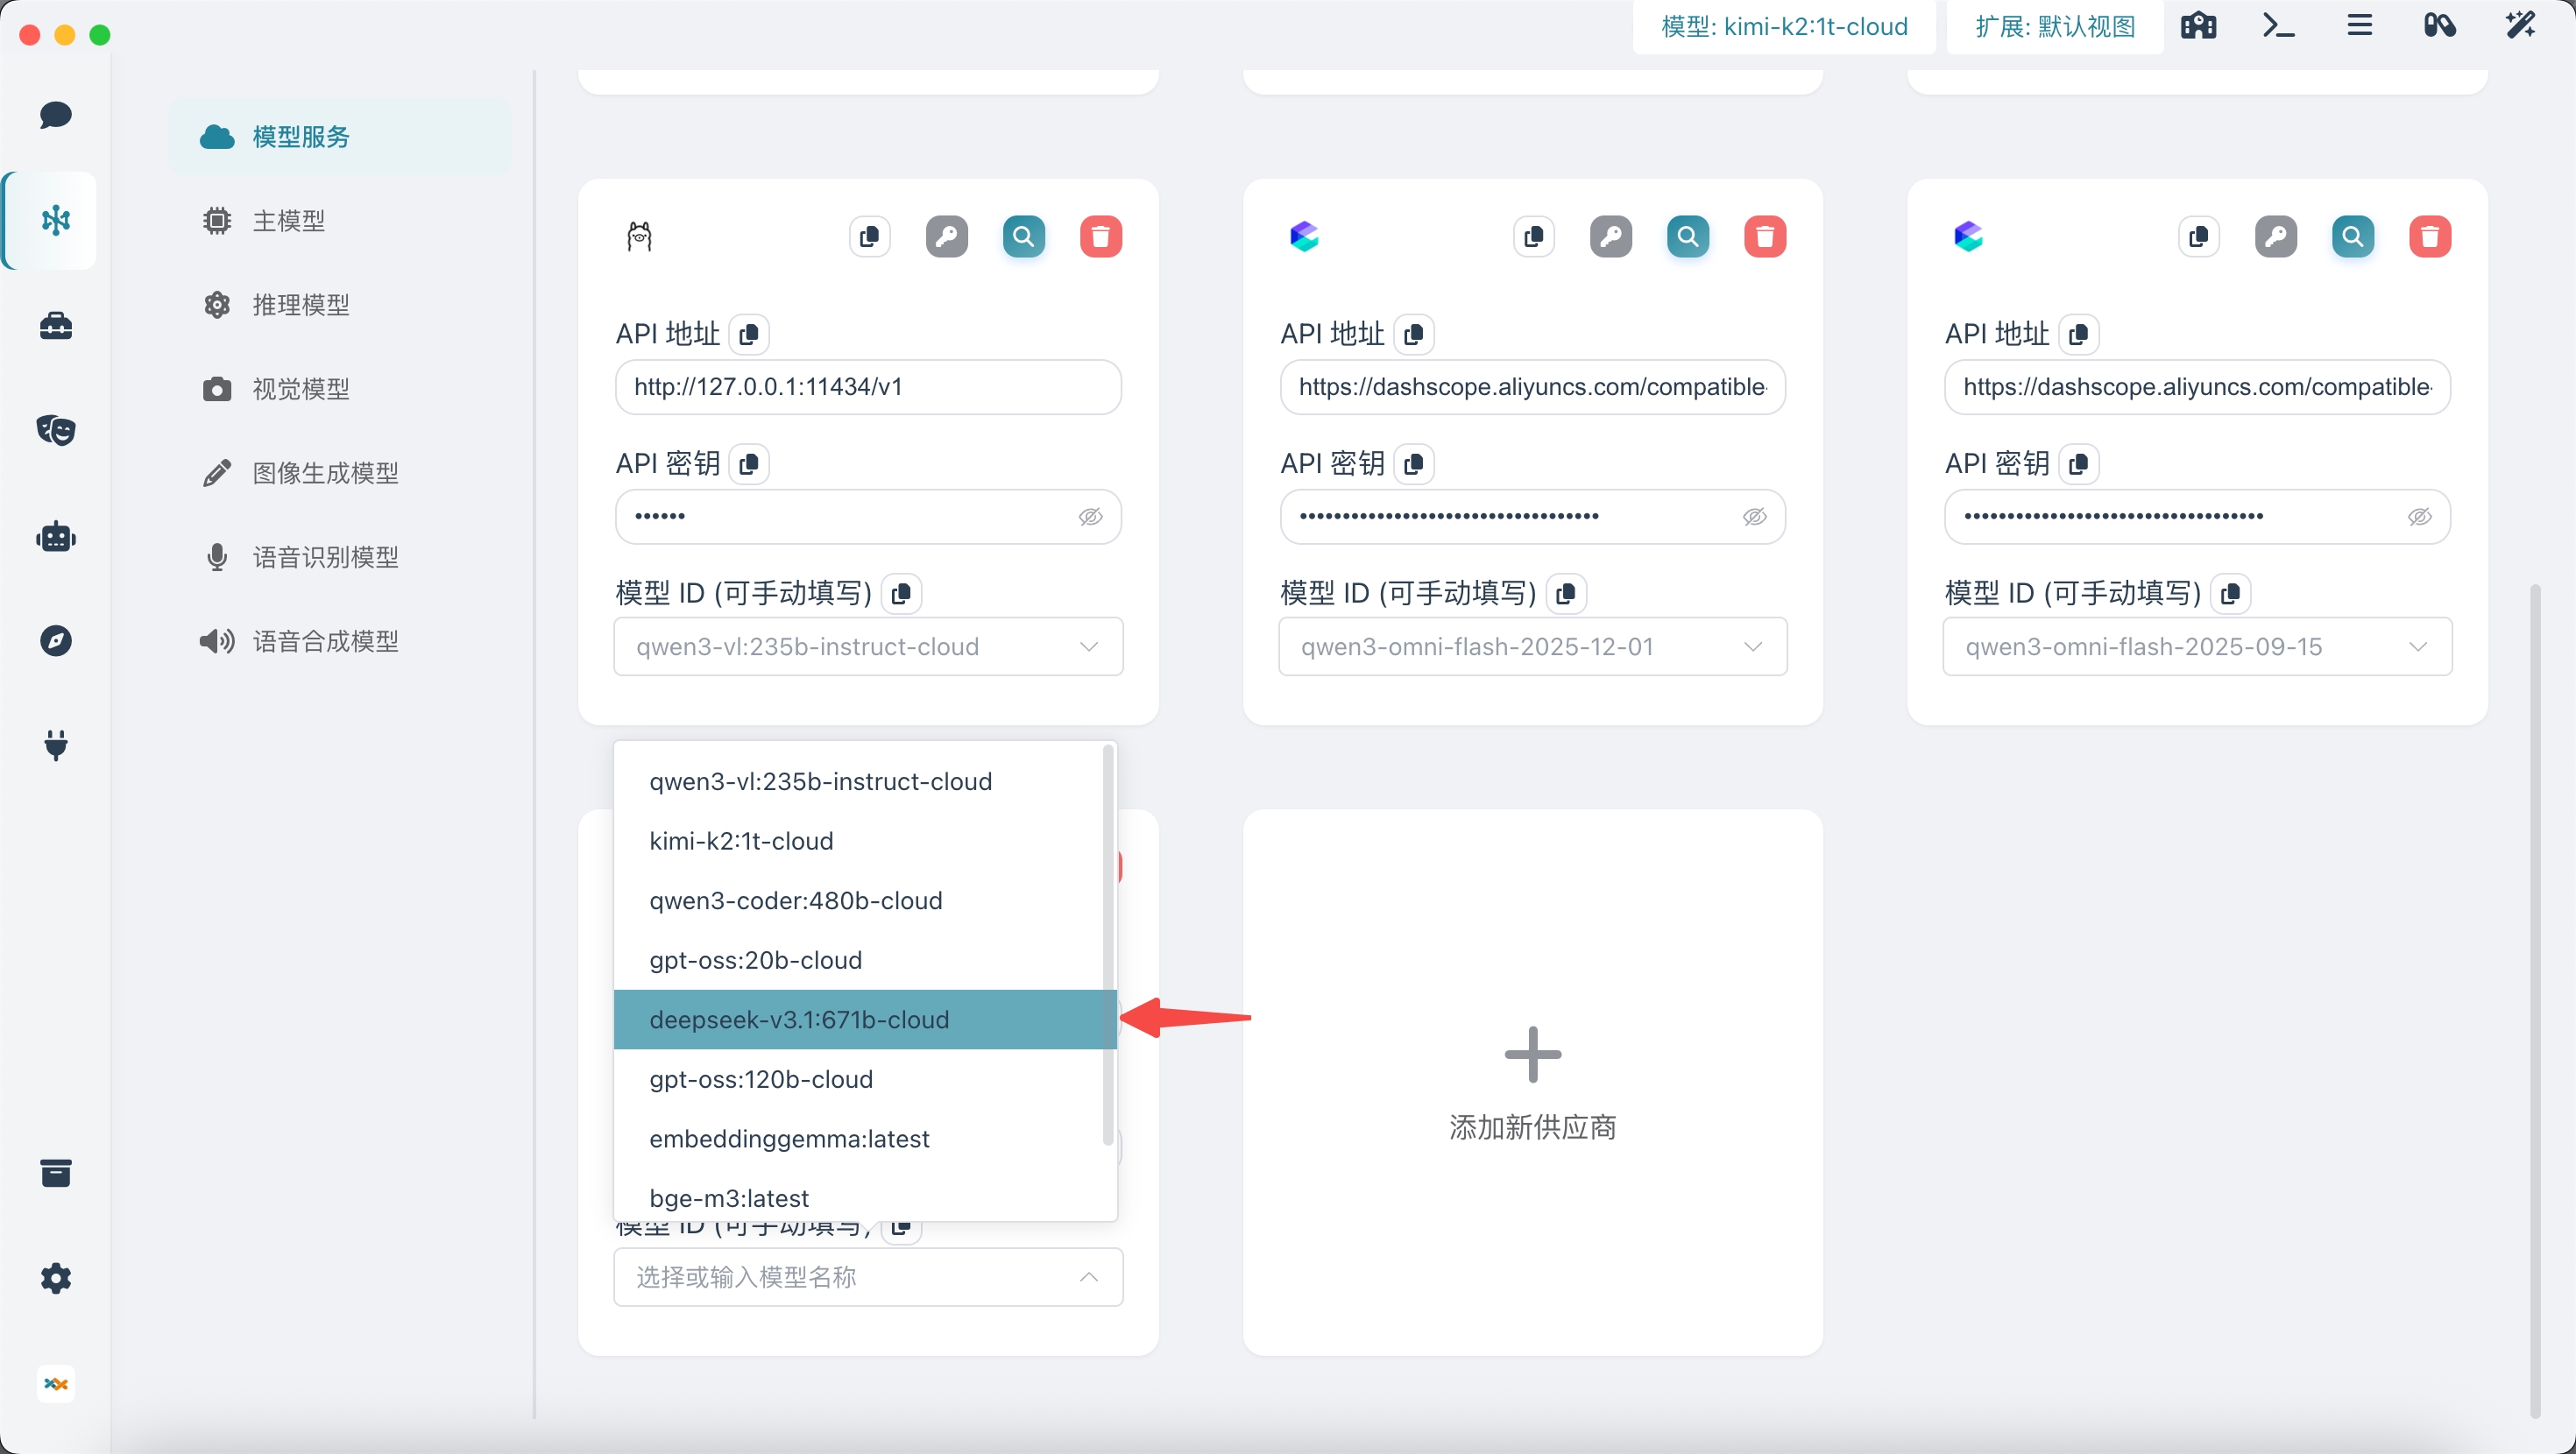Delete the Ollama provider card
Image resolution: width=2576 pixels, height=1454 pixels.
(1101, 237)
